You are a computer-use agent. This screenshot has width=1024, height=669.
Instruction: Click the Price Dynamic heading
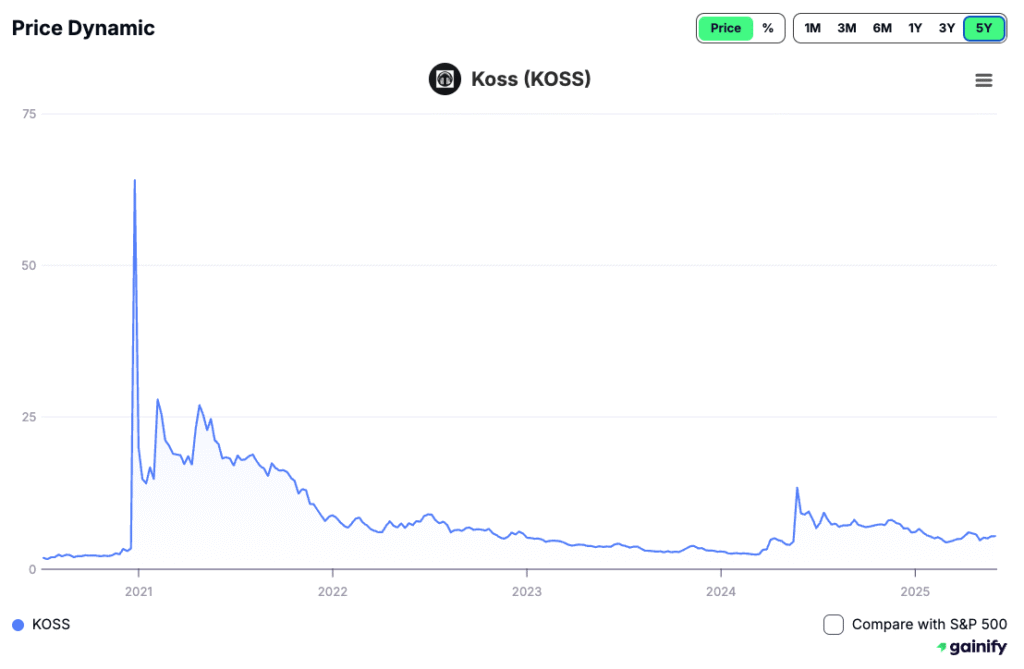click(84, 28)
